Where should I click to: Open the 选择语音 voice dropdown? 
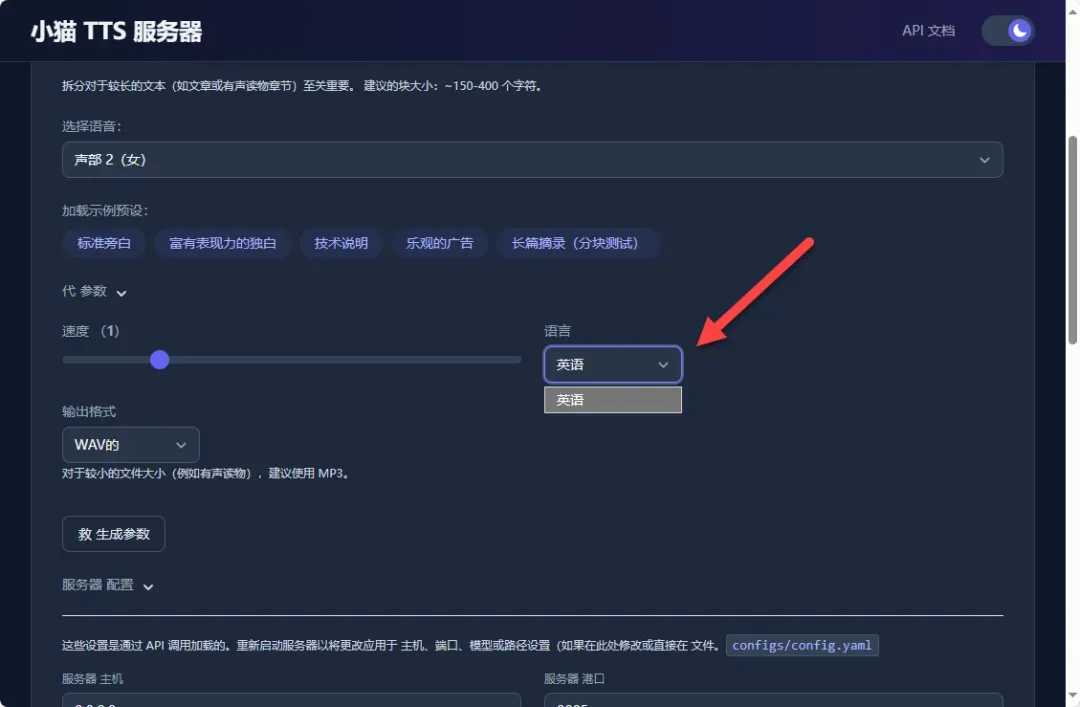coord(532,160)
